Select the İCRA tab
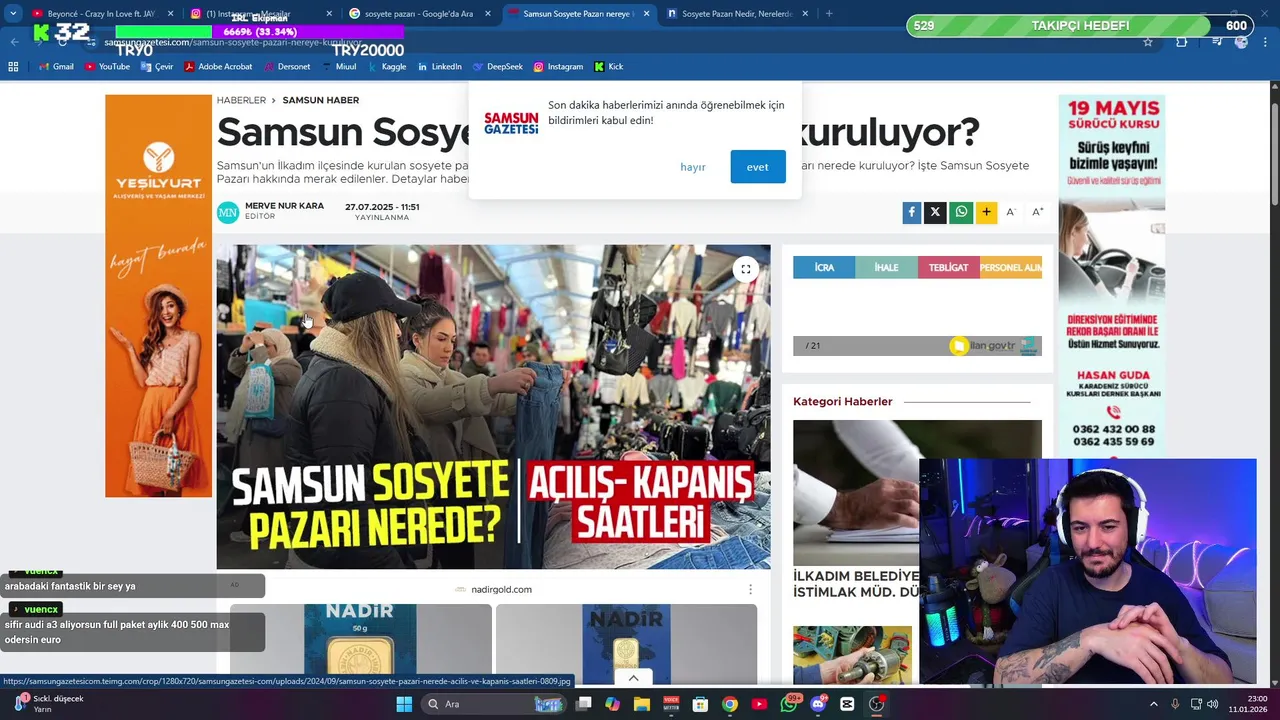1280x720 pixels. [824, 267]
